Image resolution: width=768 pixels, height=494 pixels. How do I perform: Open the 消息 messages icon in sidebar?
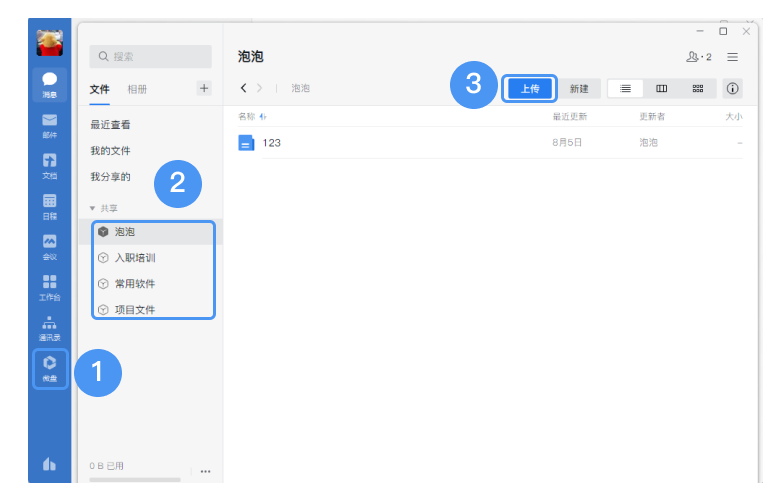pyautogui.click(x=50, y=82)
